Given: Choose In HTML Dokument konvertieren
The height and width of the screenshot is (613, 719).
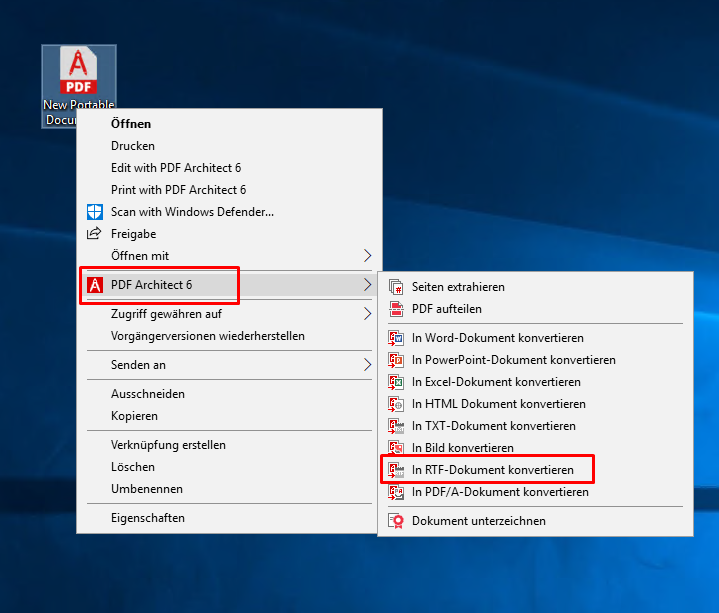Looking at the screenshot, I should [535, 404].
